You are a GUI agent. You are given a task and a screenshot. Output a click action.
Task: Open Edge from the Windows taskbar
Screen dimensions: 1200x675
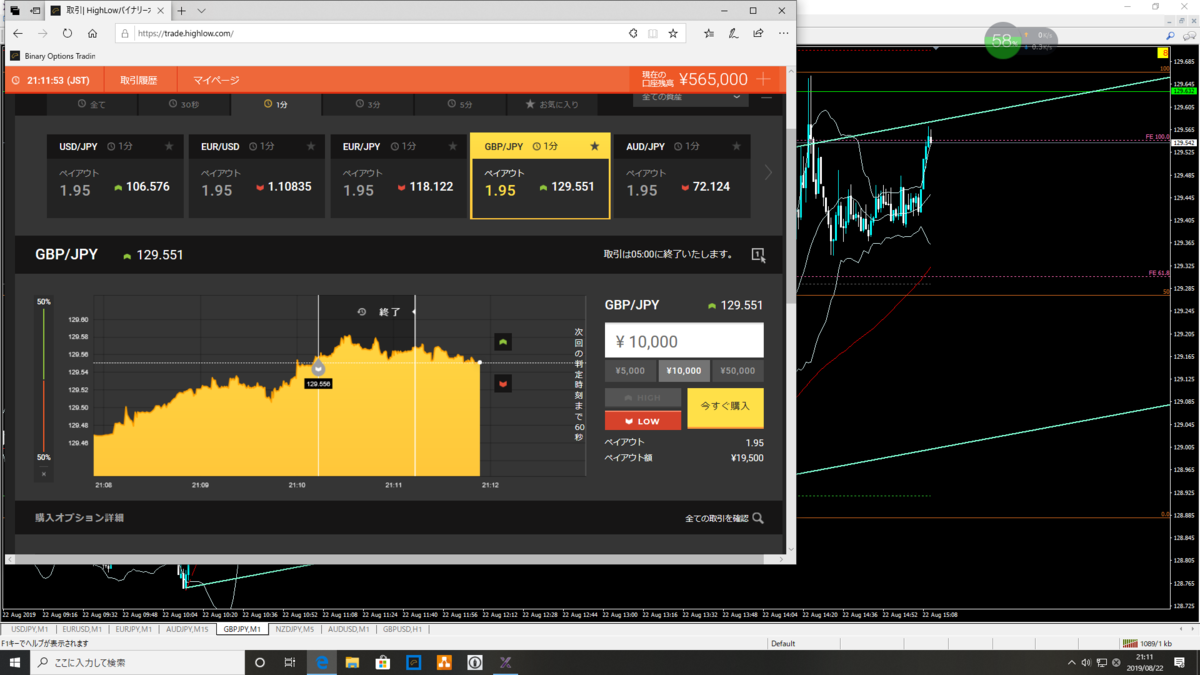tap(322, 662)
